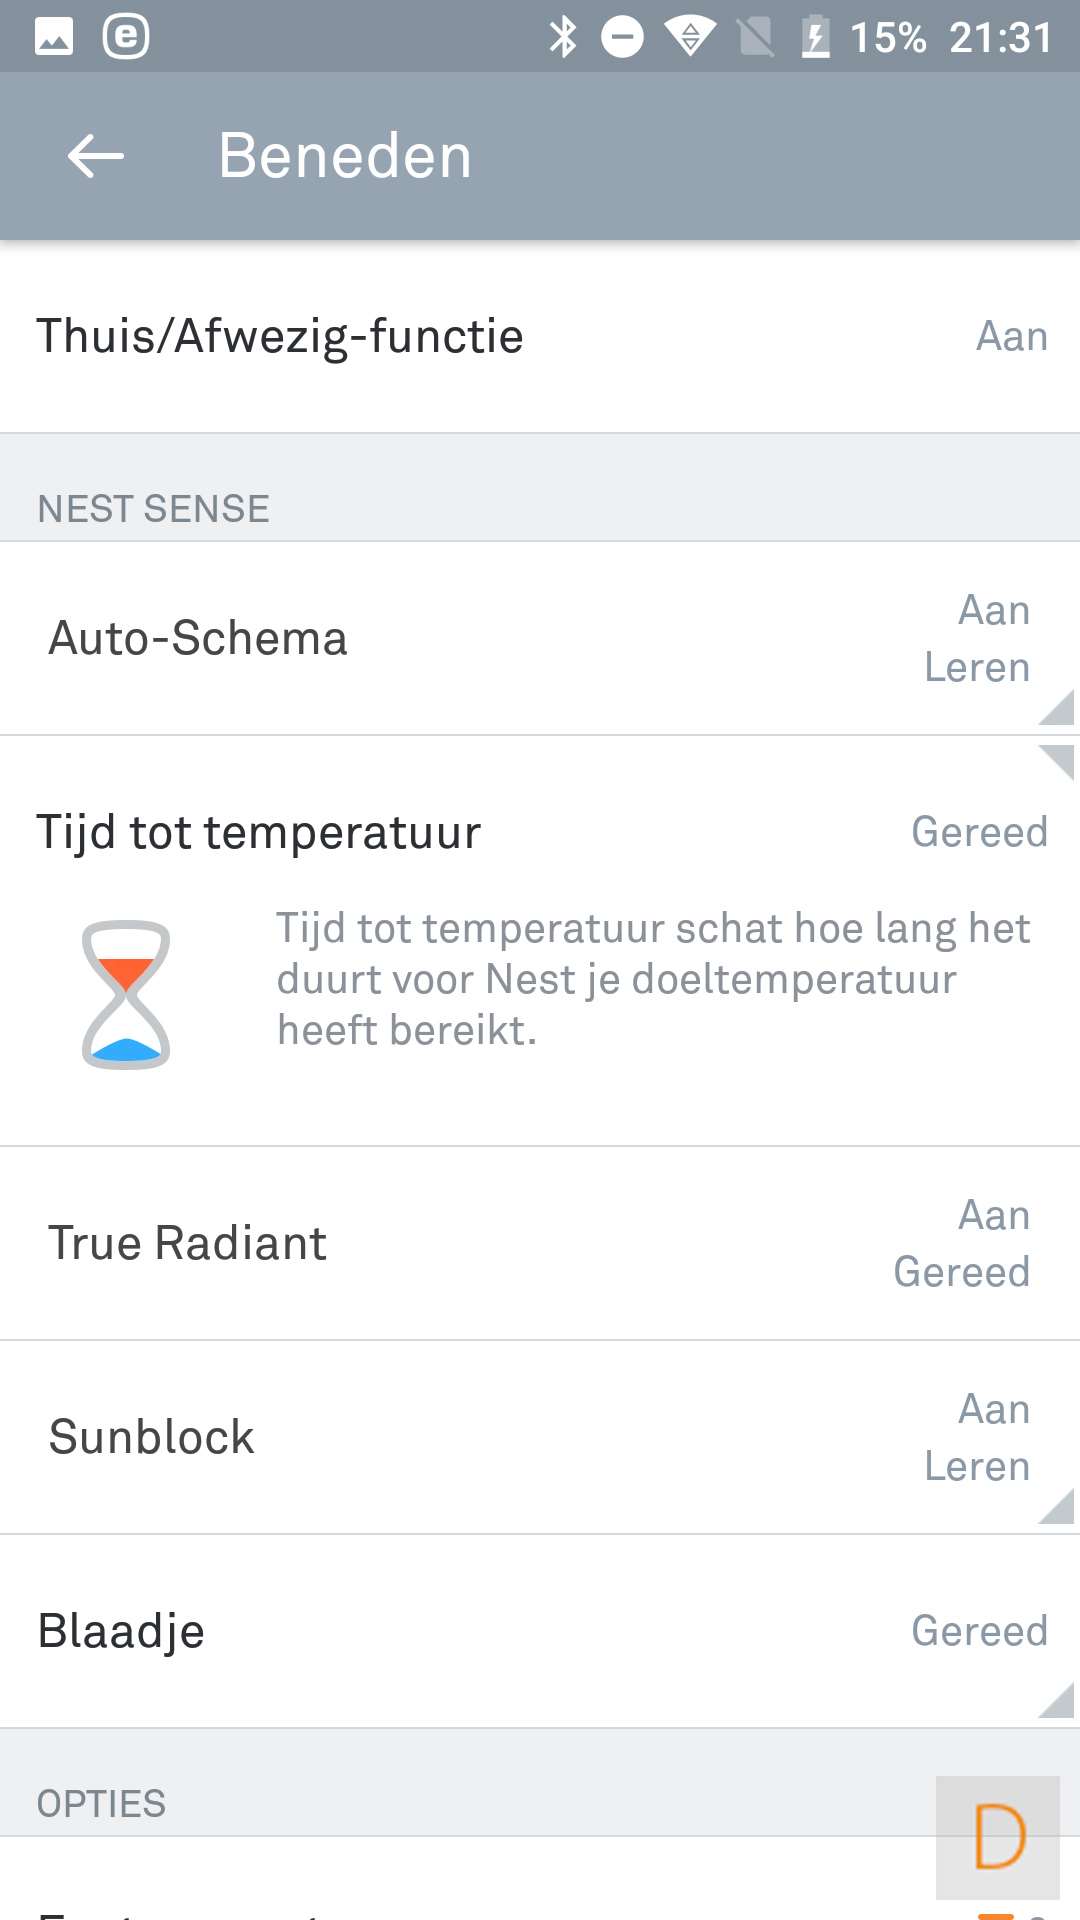The width and height of the screenshot is (1080, 1920).
Task: Tap the Bluetooth status icon
Action: click(563, 38)
